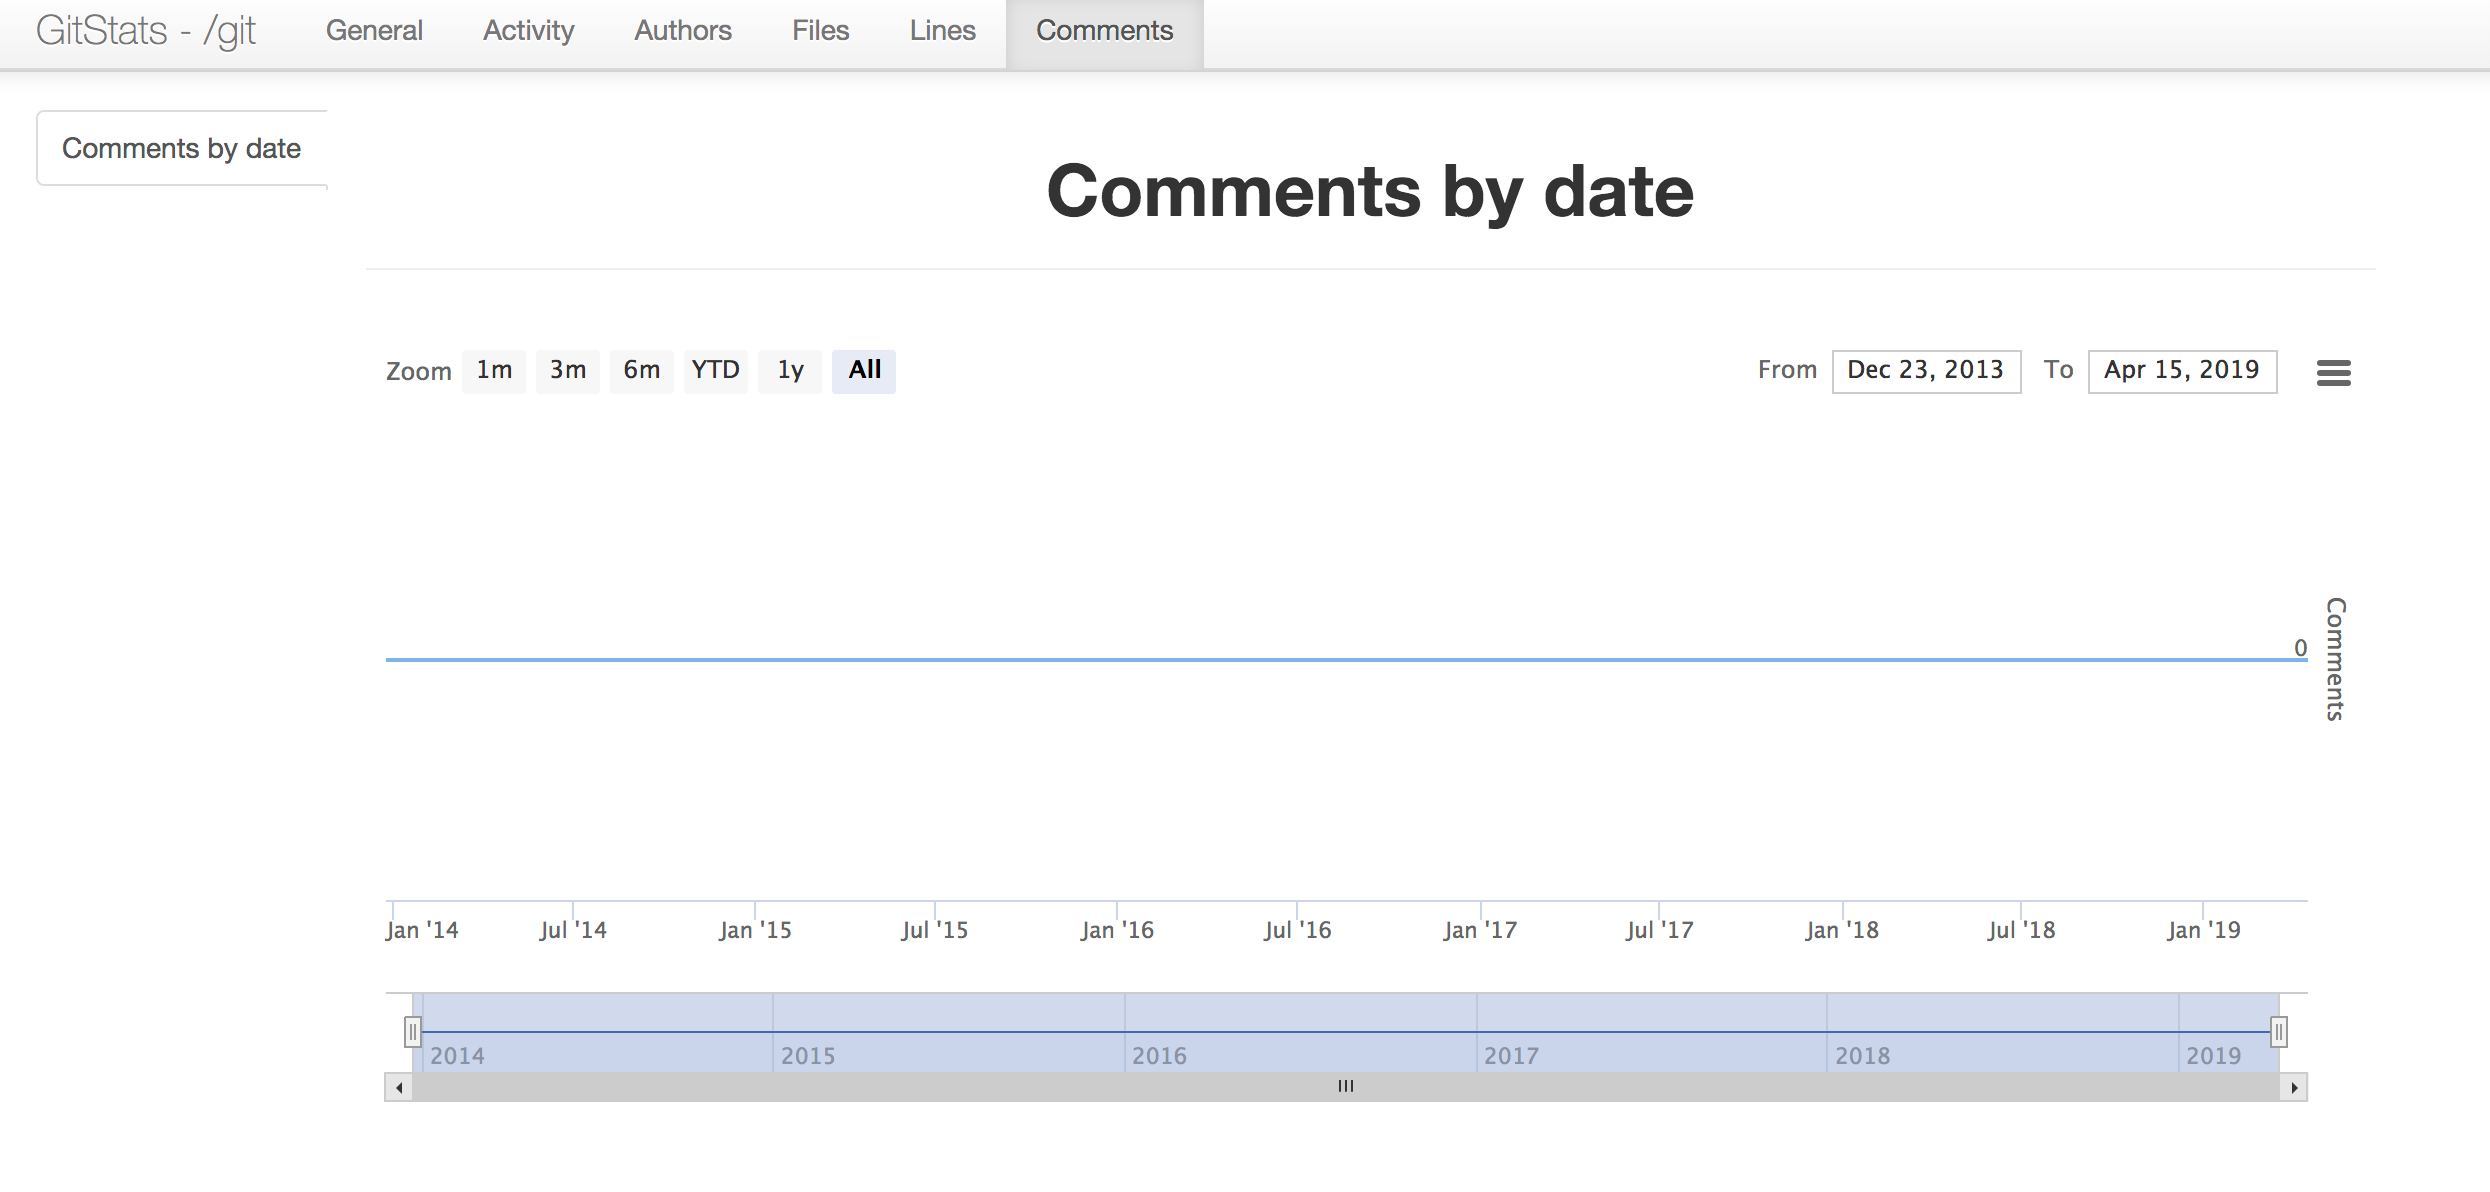This screenshot has width=2490, height=1192.
Task: Select the 1m zoom option
Action: [x=495, y=368]
